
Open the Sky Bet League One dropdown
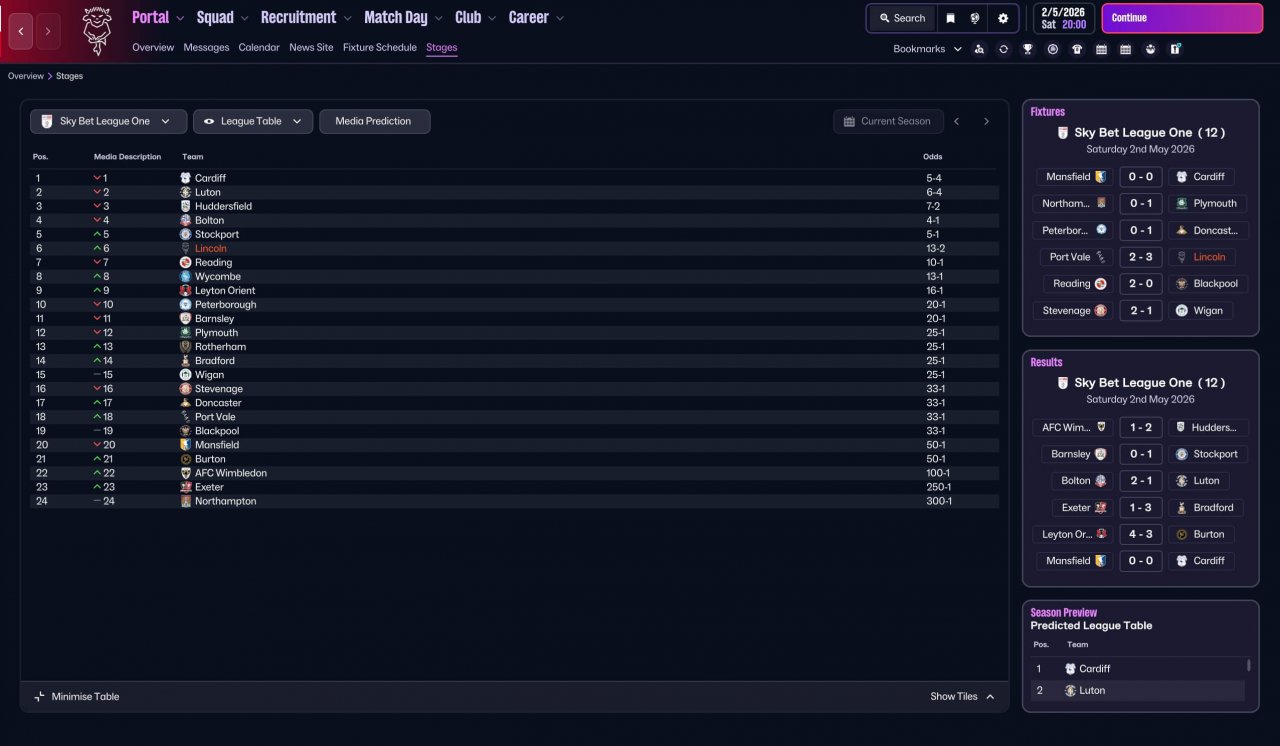point(108,121)
